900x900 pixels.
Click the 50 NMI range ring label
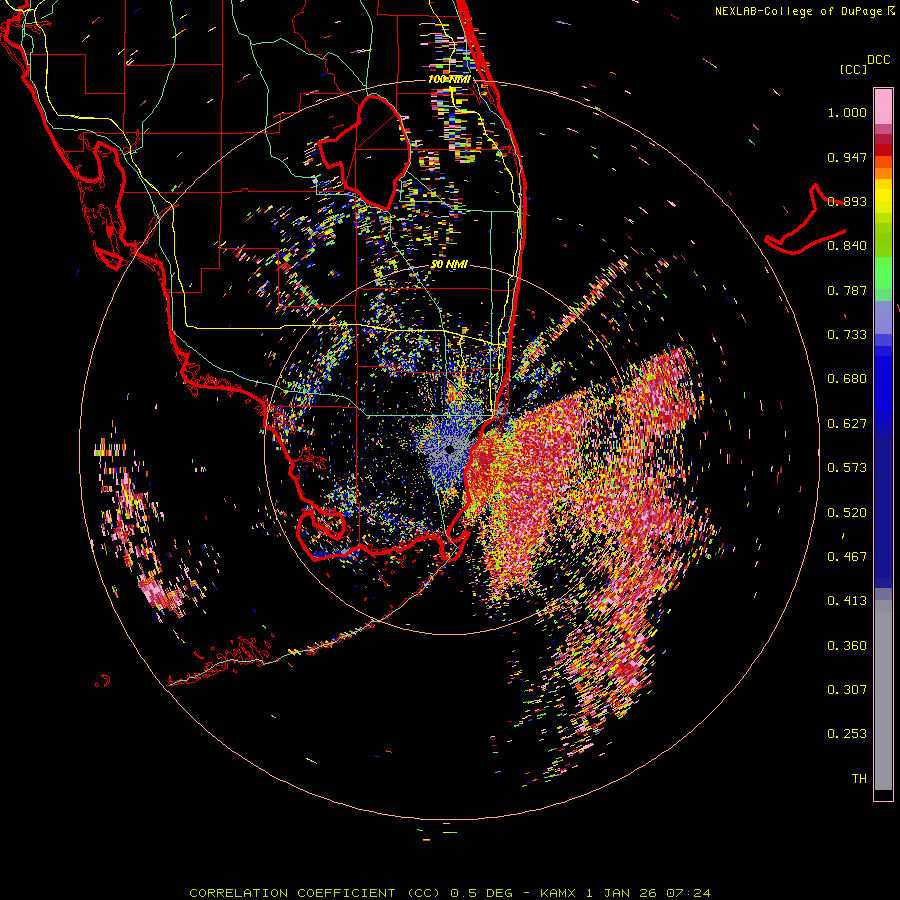tap(449, 265)
